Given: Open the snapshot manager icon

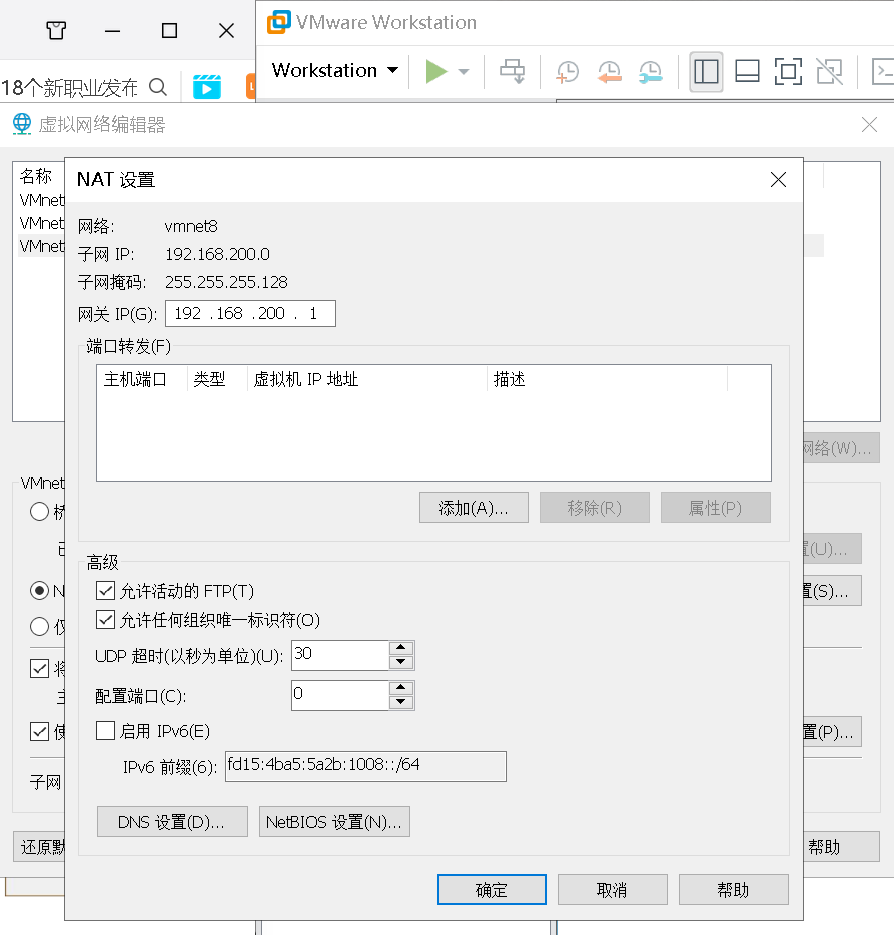Looking at the screenshot, I should click(650, 72).
